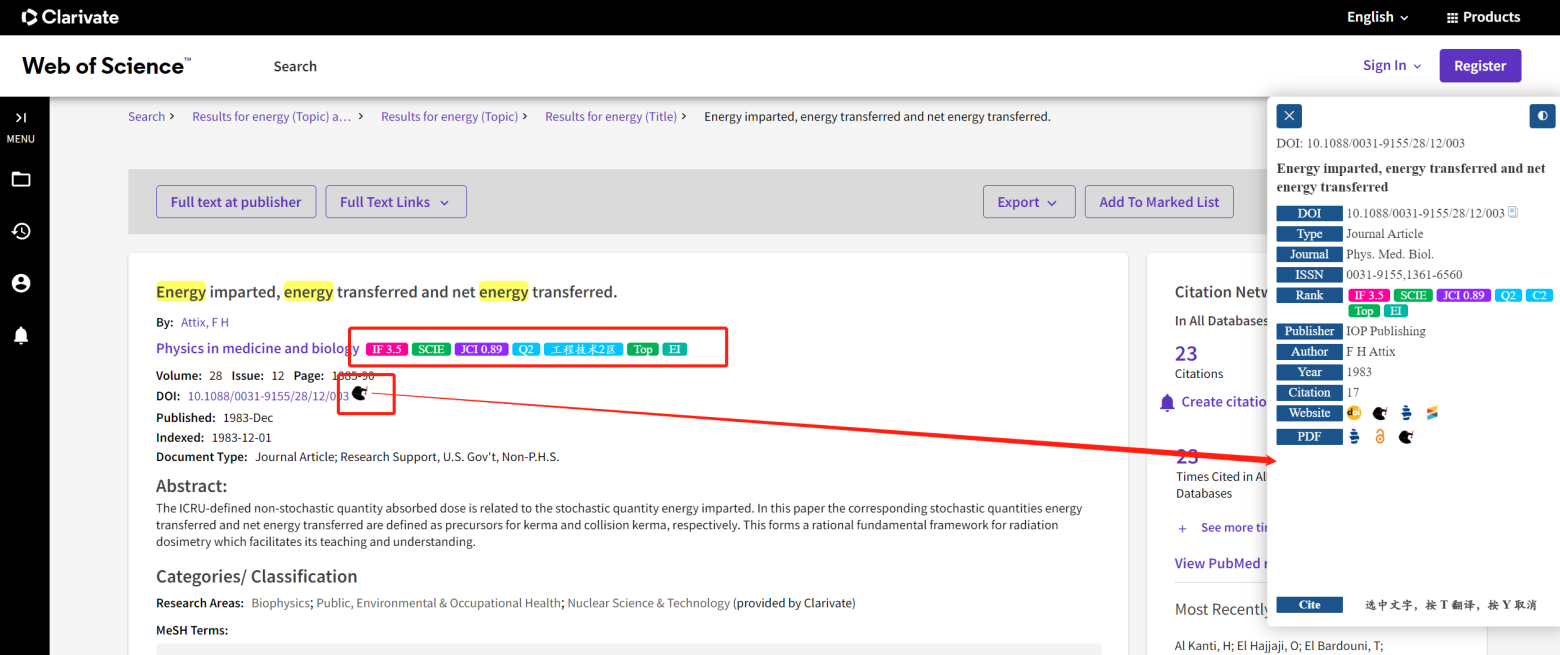Click the orange open-access lock in PDF row
Screen dimensions: 1560x655
click(1380, 437)
